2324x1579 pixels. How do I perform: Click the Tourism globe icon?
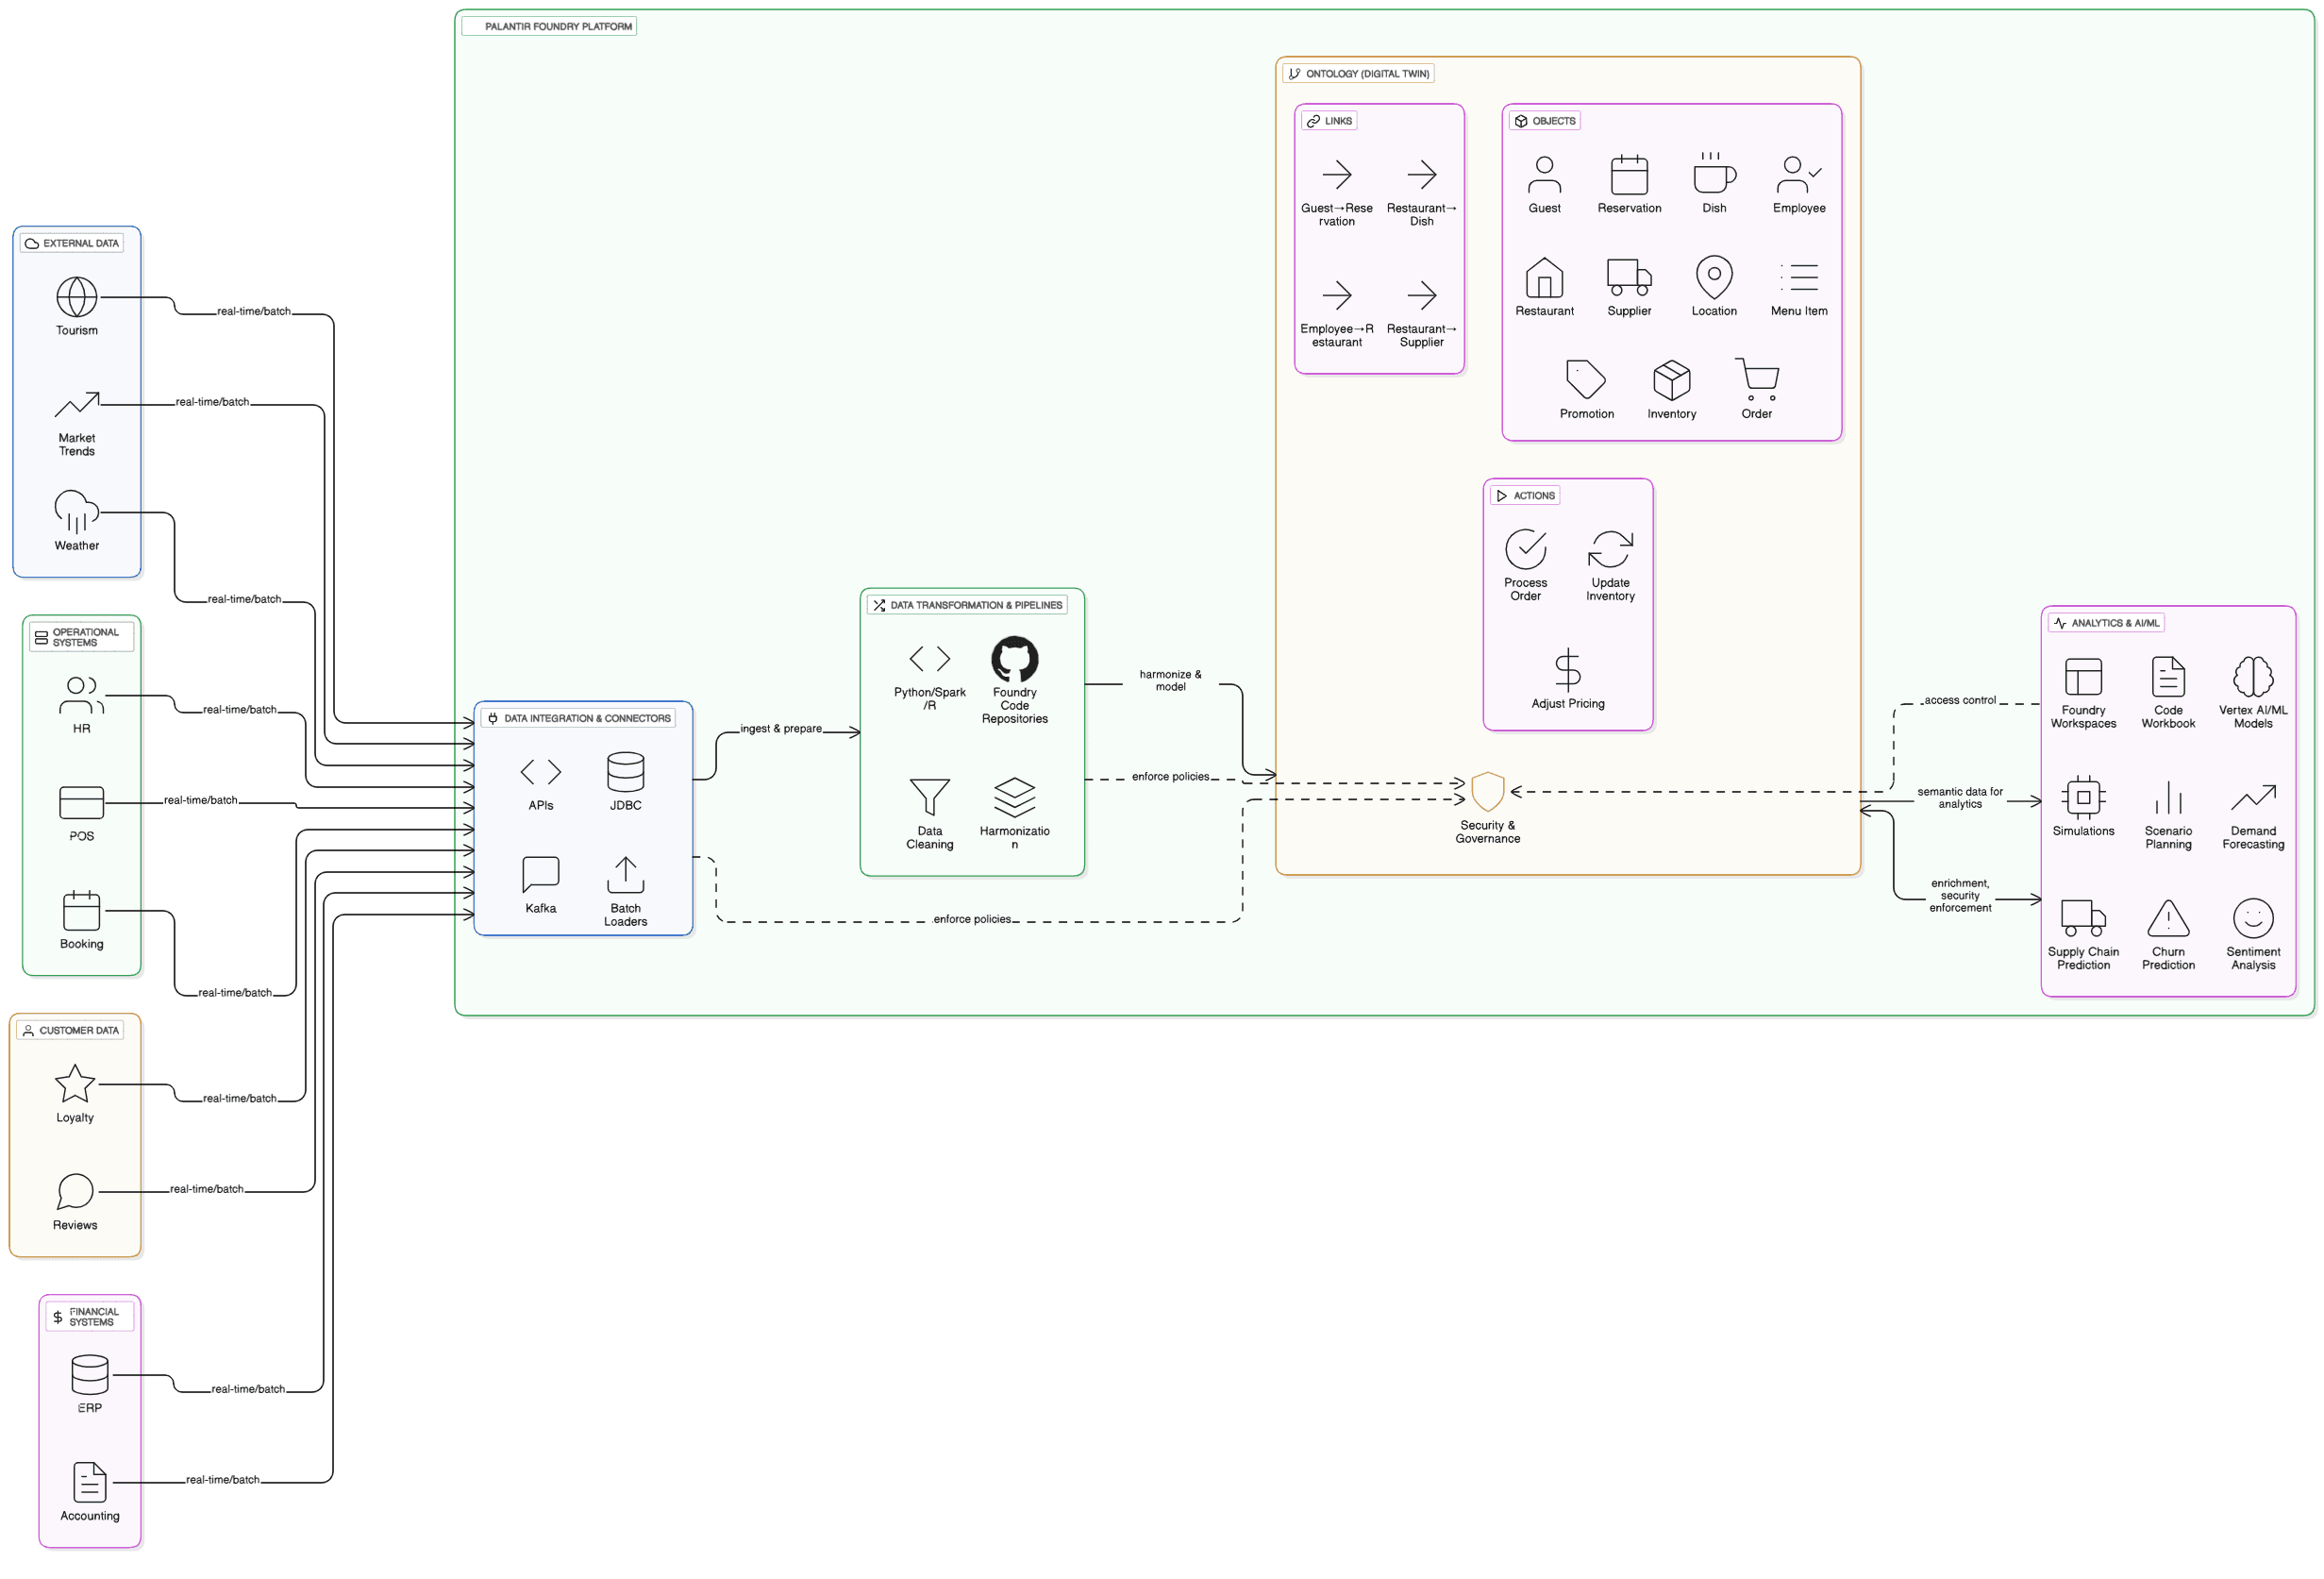click(x=77, y=297)
